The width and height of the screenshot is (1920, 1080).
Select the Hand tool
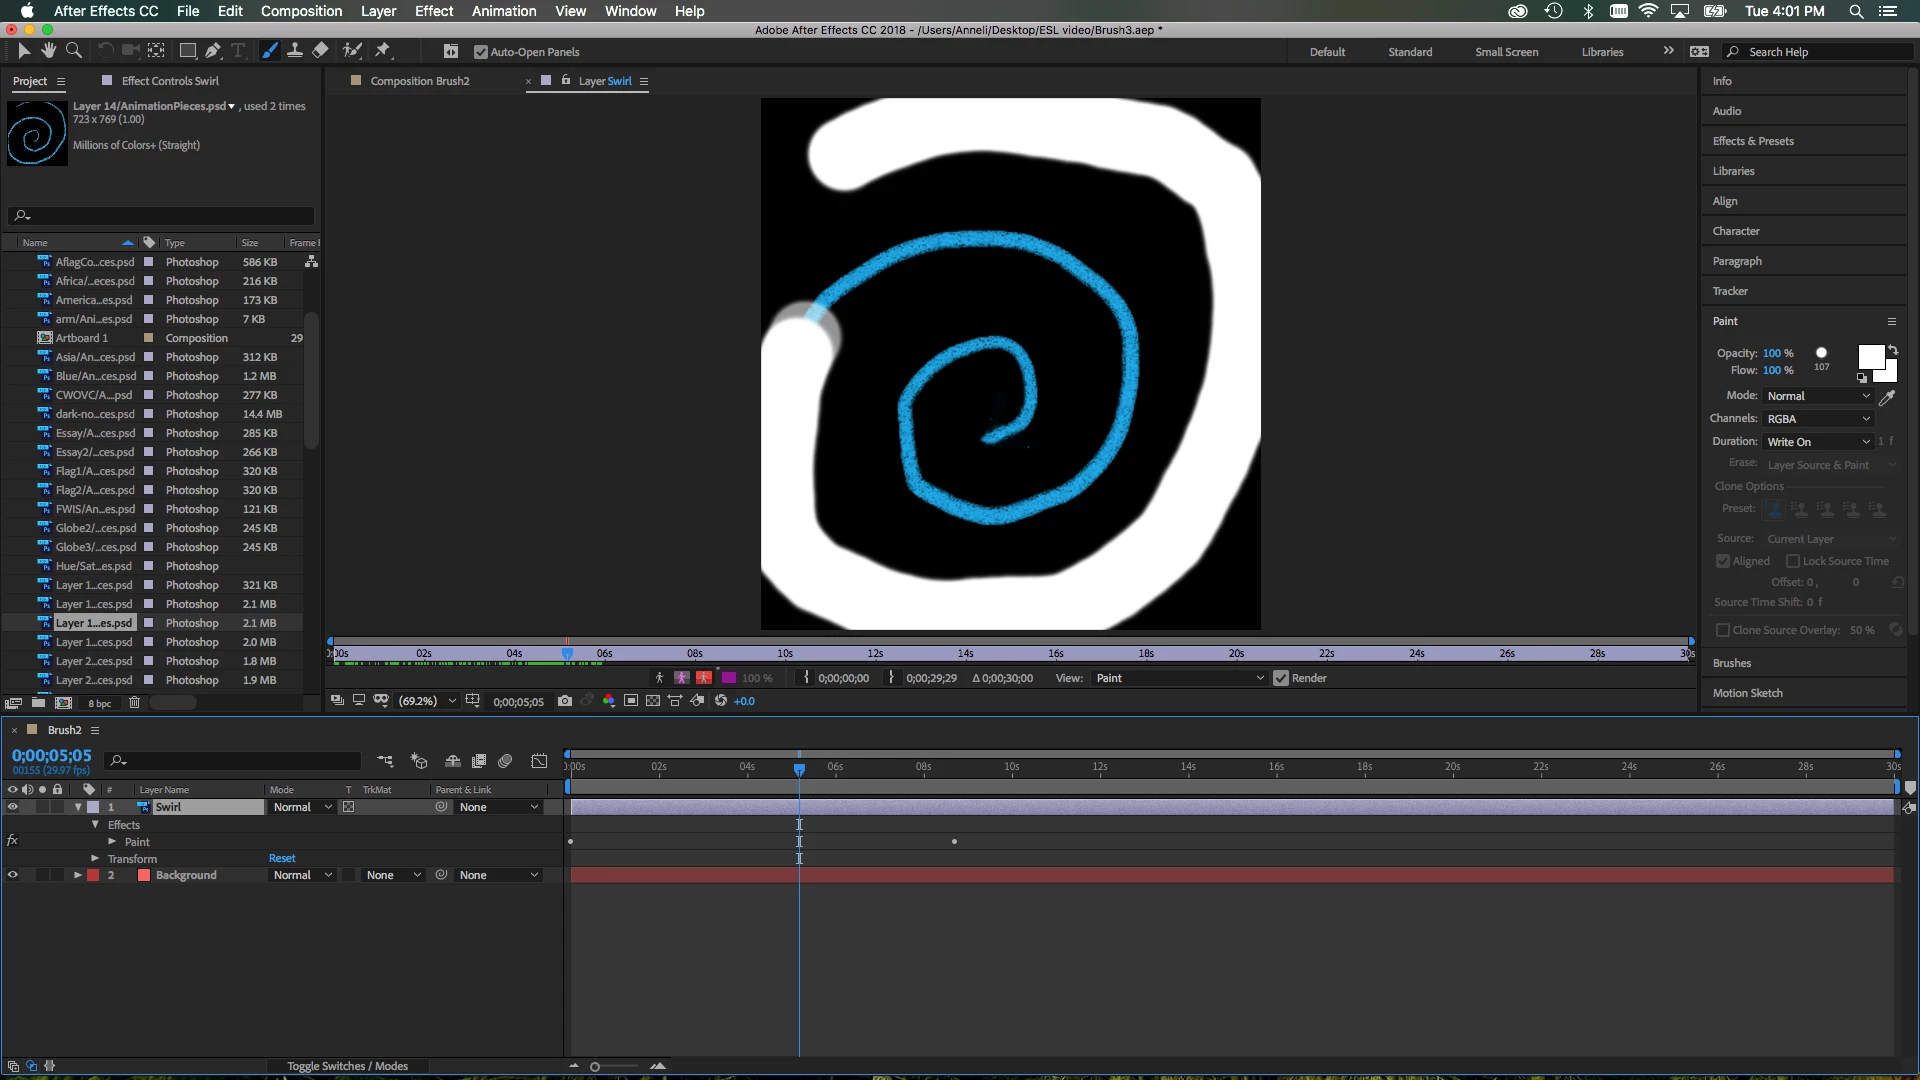tap(48, 51)
